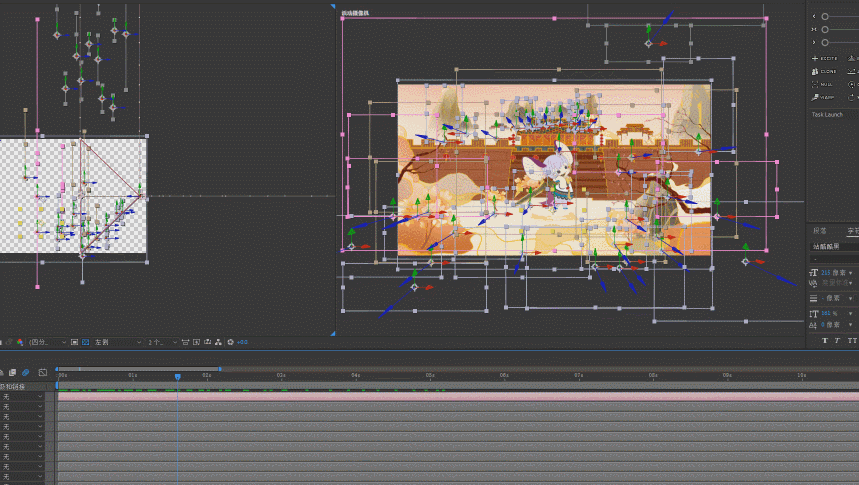
Task: Toggle the transparency grid button
Action: click(x=85, y=342)
